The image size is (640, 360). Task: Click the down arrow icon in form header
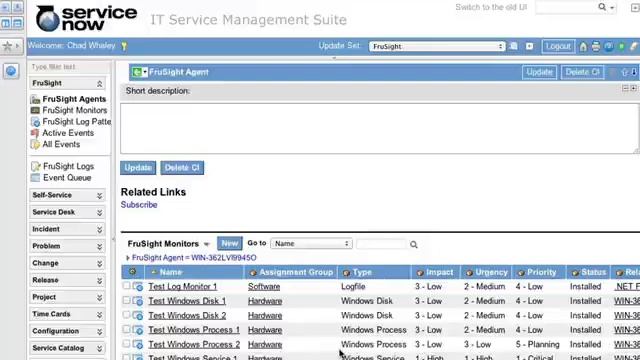click(x=634, y=72)
